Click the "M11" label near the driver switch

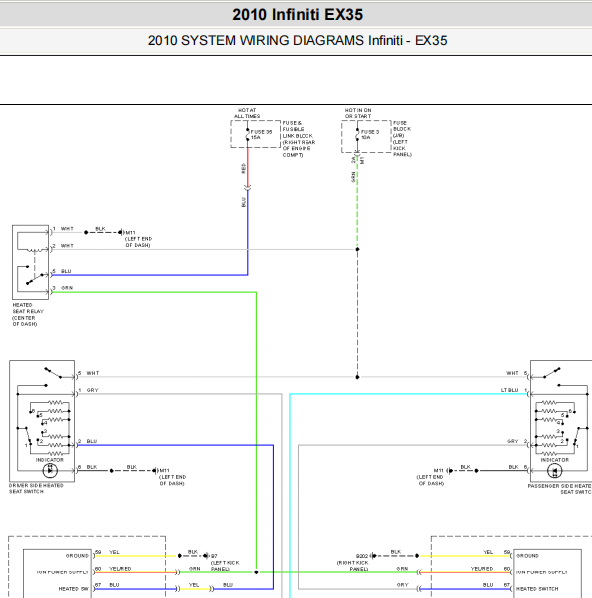coord(164,471)
